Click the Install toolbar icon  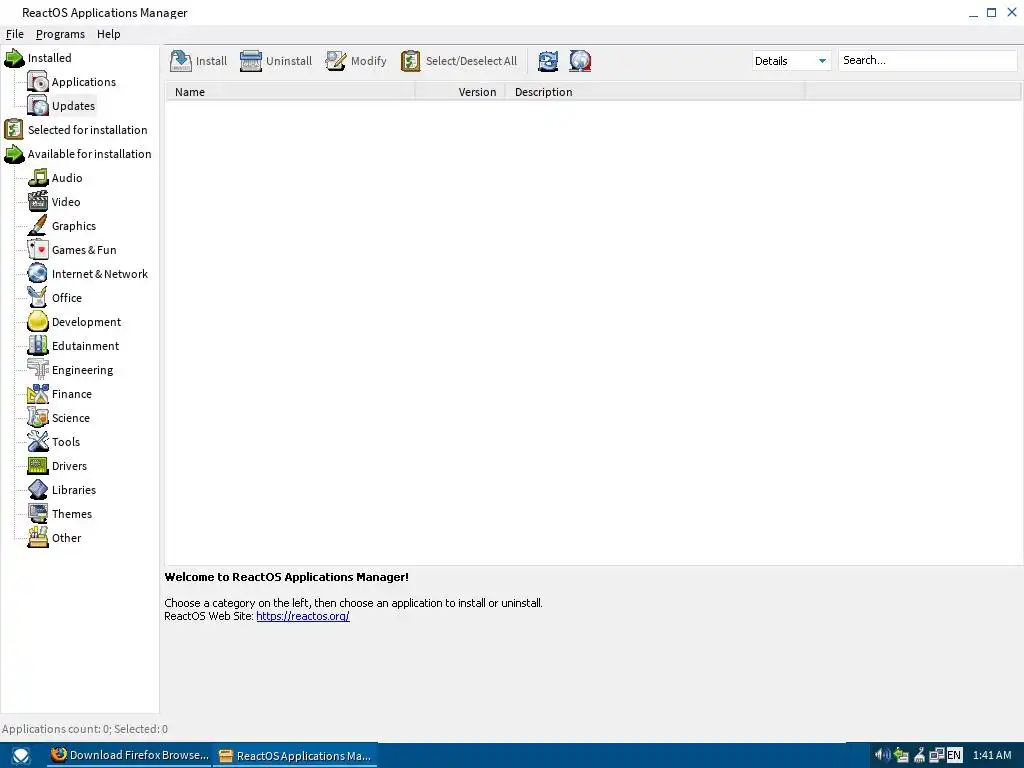pyautogui.click(x=181, y=61)
